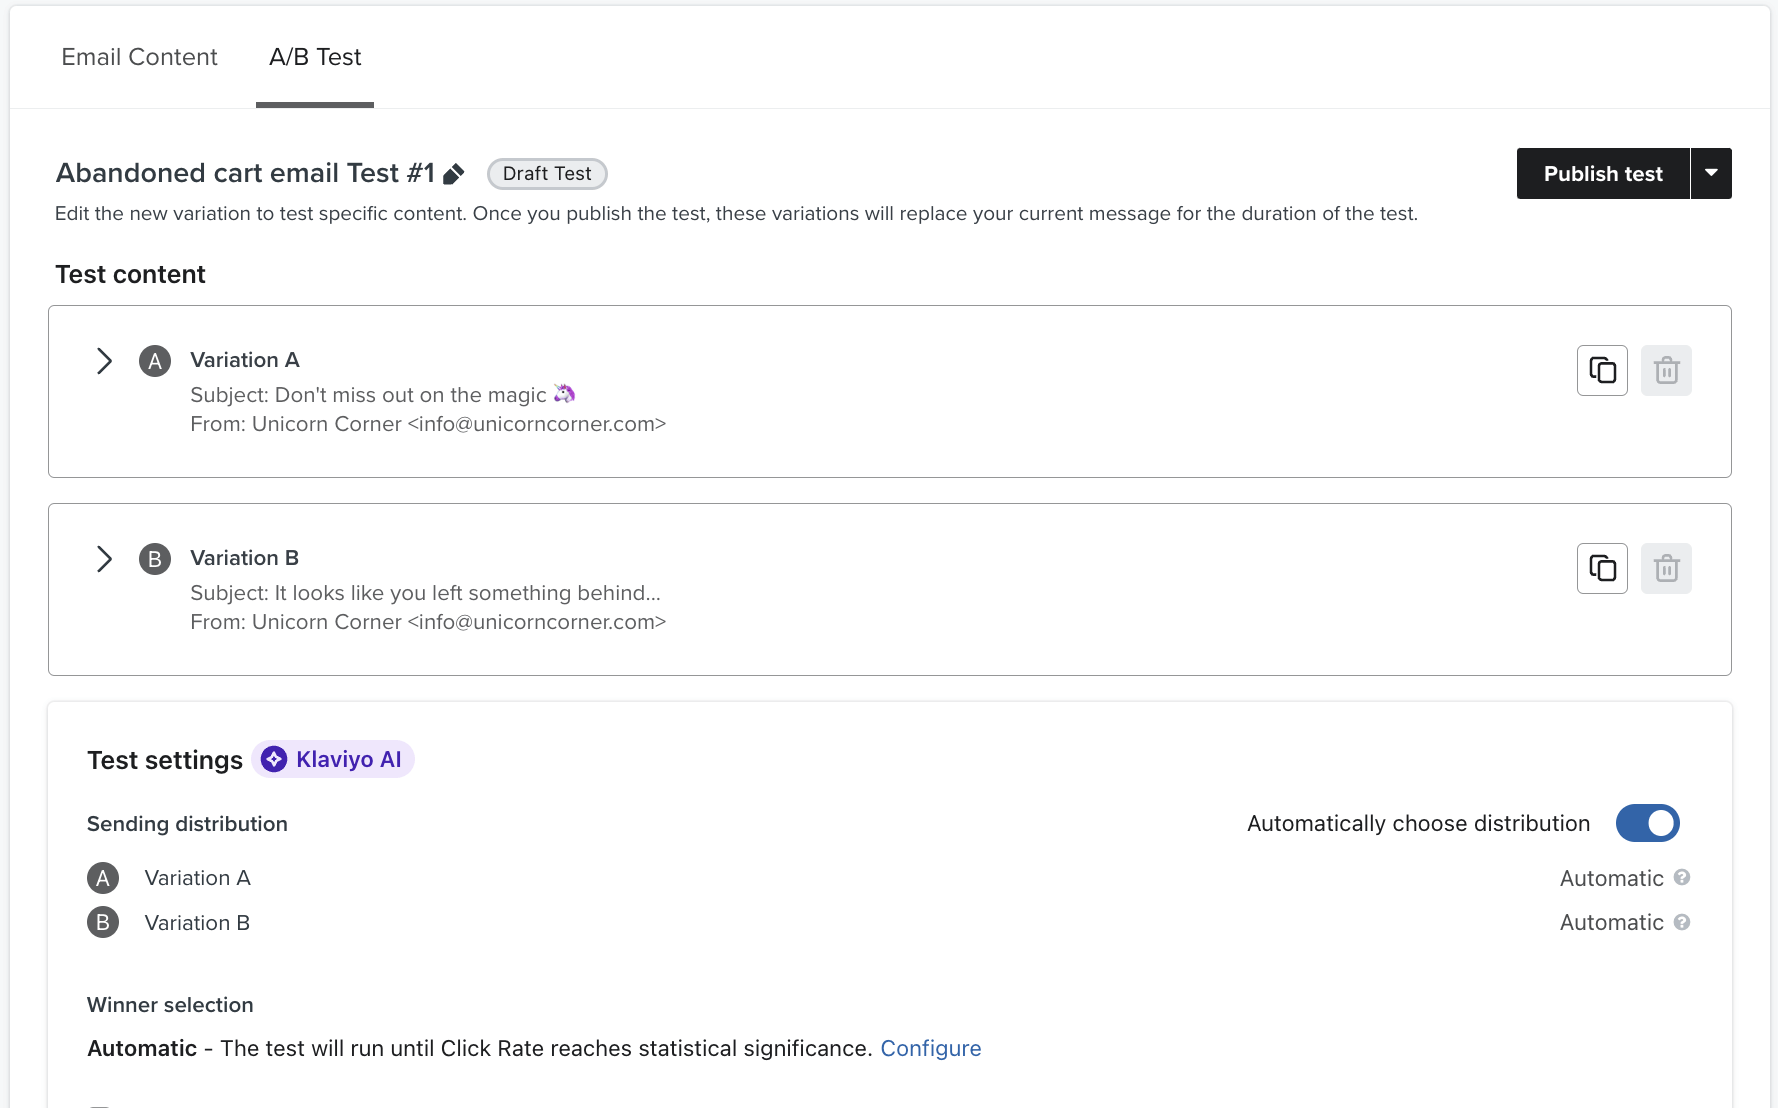The height and width of the screenshot is (1108, 1778).
Task: Open help icon next to Variation A Automatic
Action: [1682, 877]
